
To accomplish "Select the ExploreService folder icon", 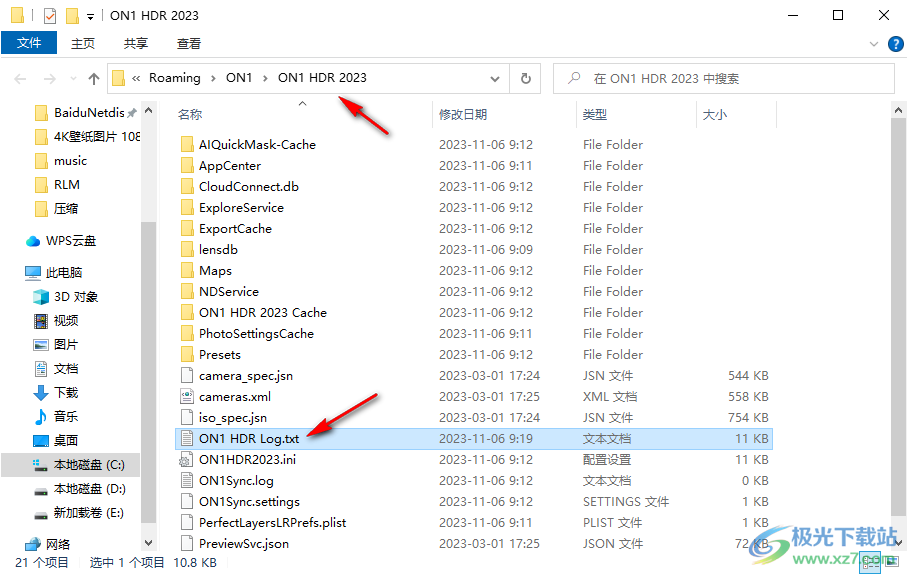I will (x=186, y=207).
